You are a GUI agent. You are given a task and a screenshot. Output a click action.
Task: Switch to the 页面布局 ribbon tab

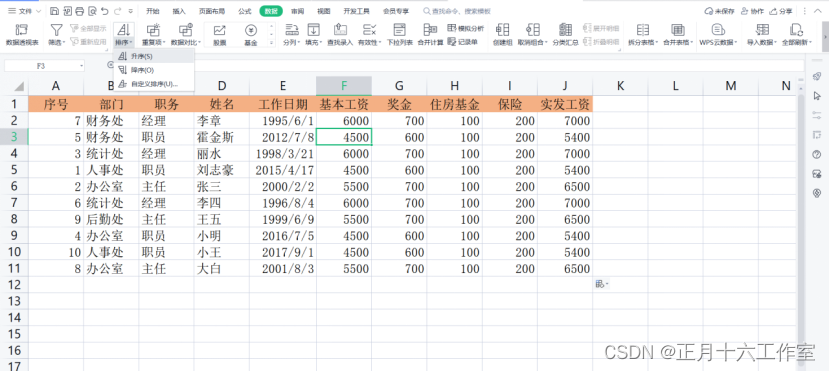click(212, 11)
